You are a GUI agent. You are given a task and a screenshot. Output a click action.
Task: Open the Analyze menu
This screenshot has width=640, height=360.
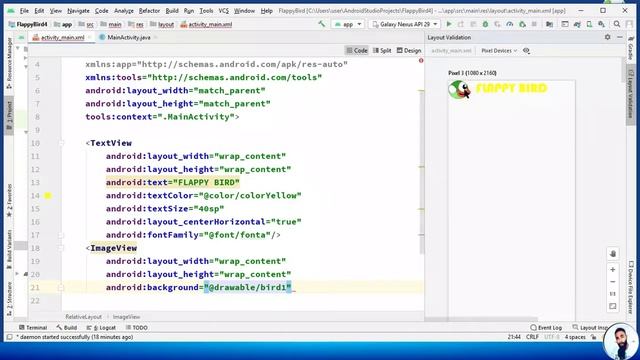124,11
